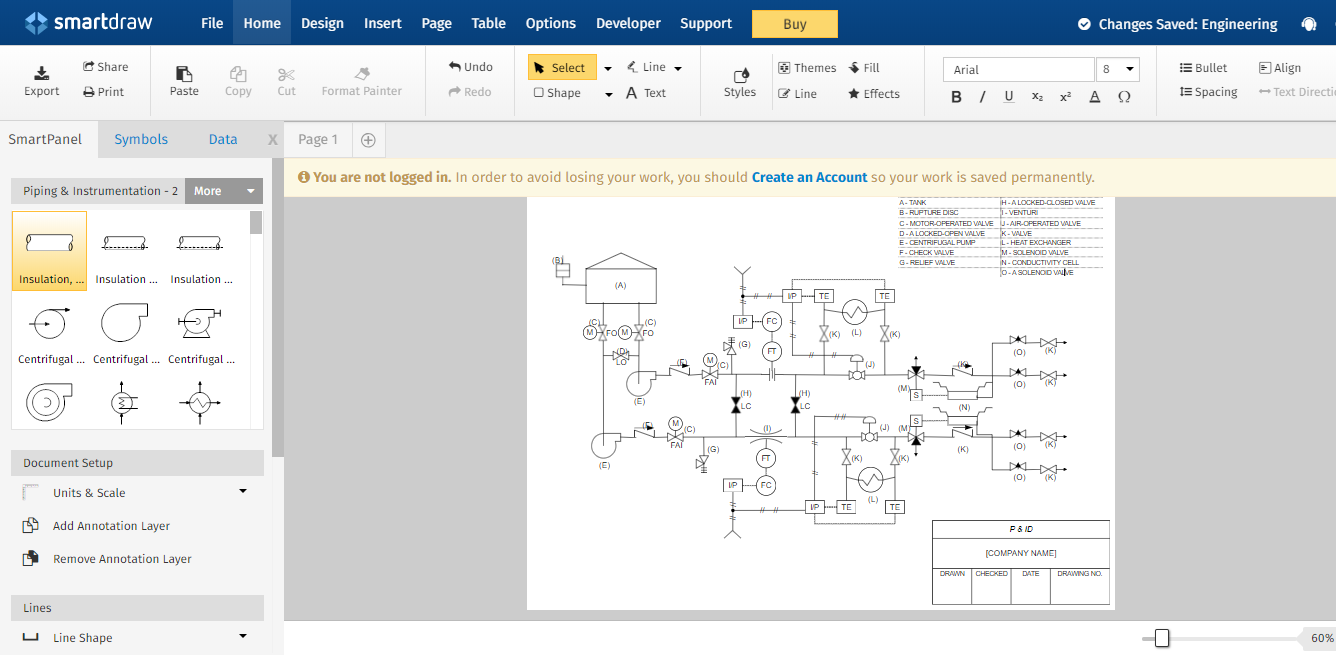The width and height of the screenshot is (1336, 655).
Task: Open the Insert tab
Action: pyautogui.click(x=383, y=23)
